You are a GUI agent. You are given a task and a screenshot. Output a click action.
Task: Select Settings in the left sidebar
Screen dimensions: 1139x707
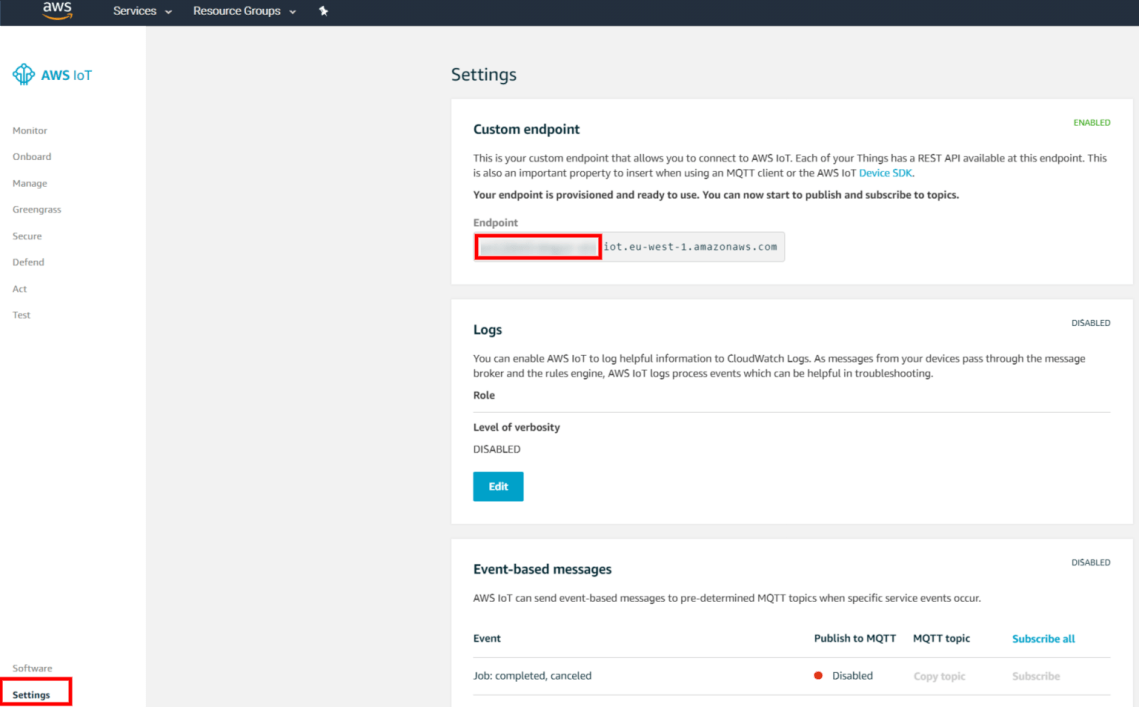point(32,695)
